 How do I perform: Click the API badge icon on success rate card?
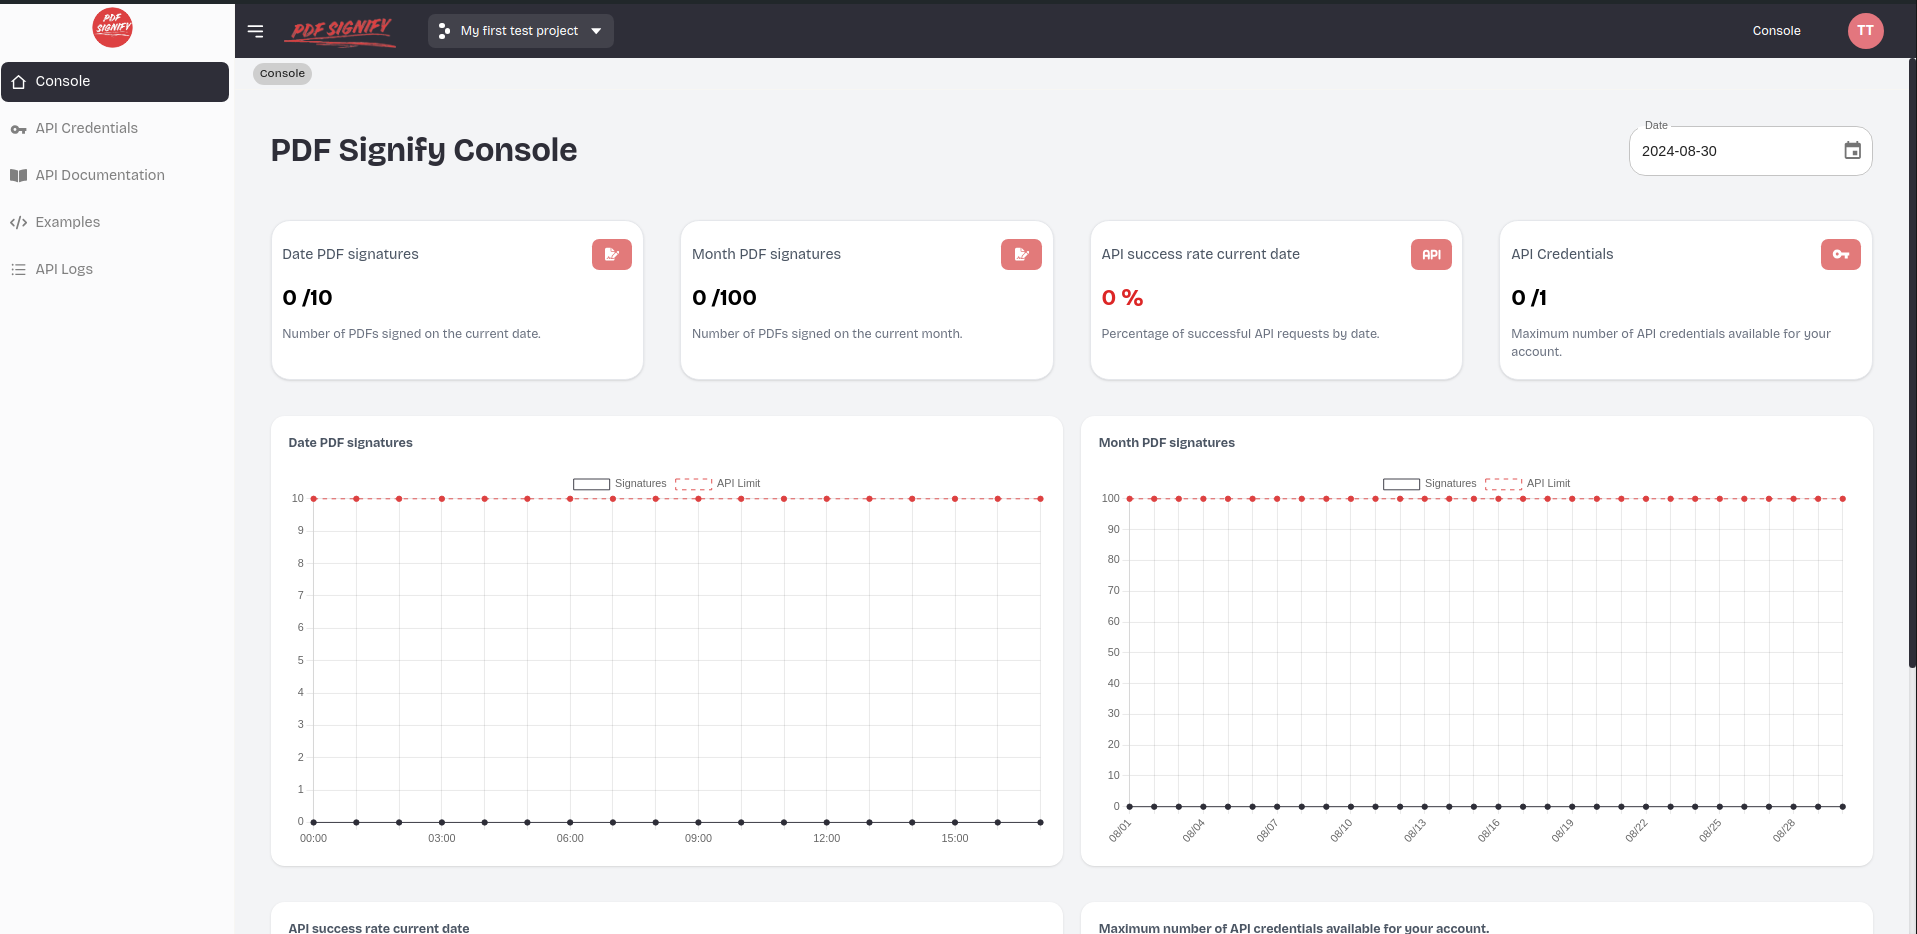(1431, 254)
